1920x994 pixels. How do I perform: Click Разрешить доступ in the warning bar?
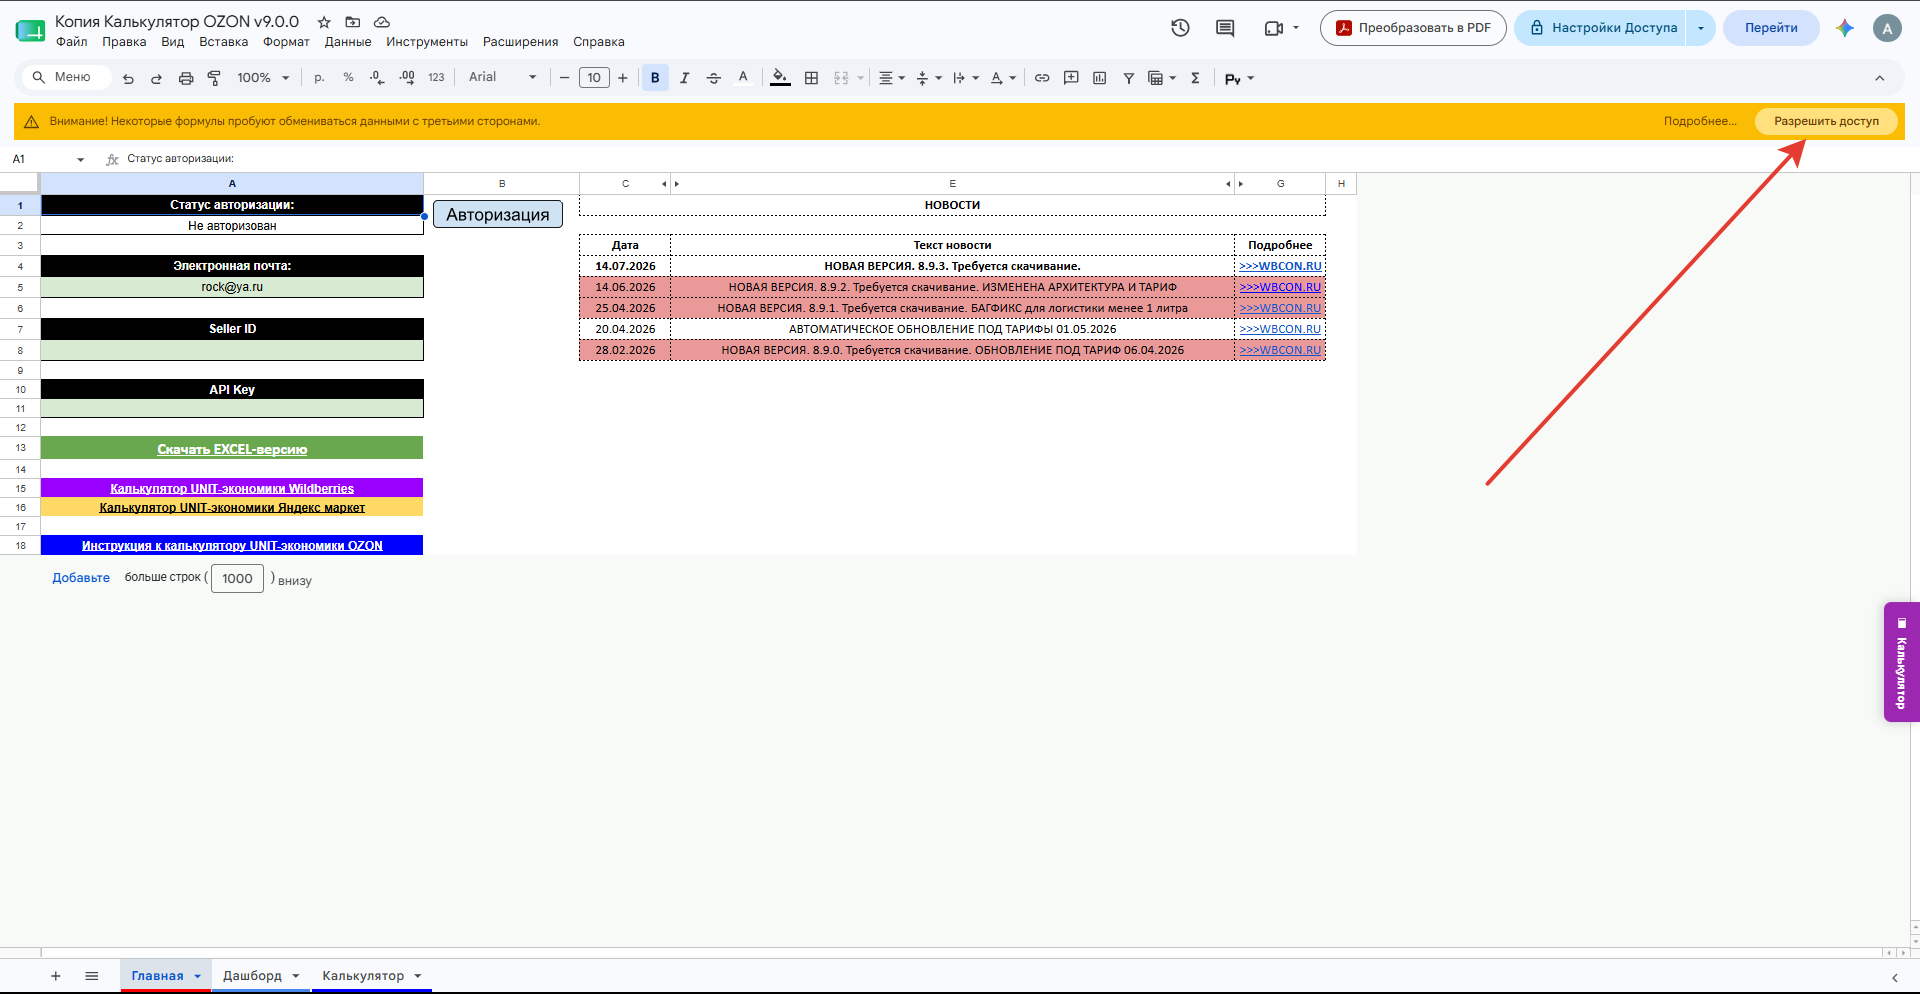tap(1827, 121)
